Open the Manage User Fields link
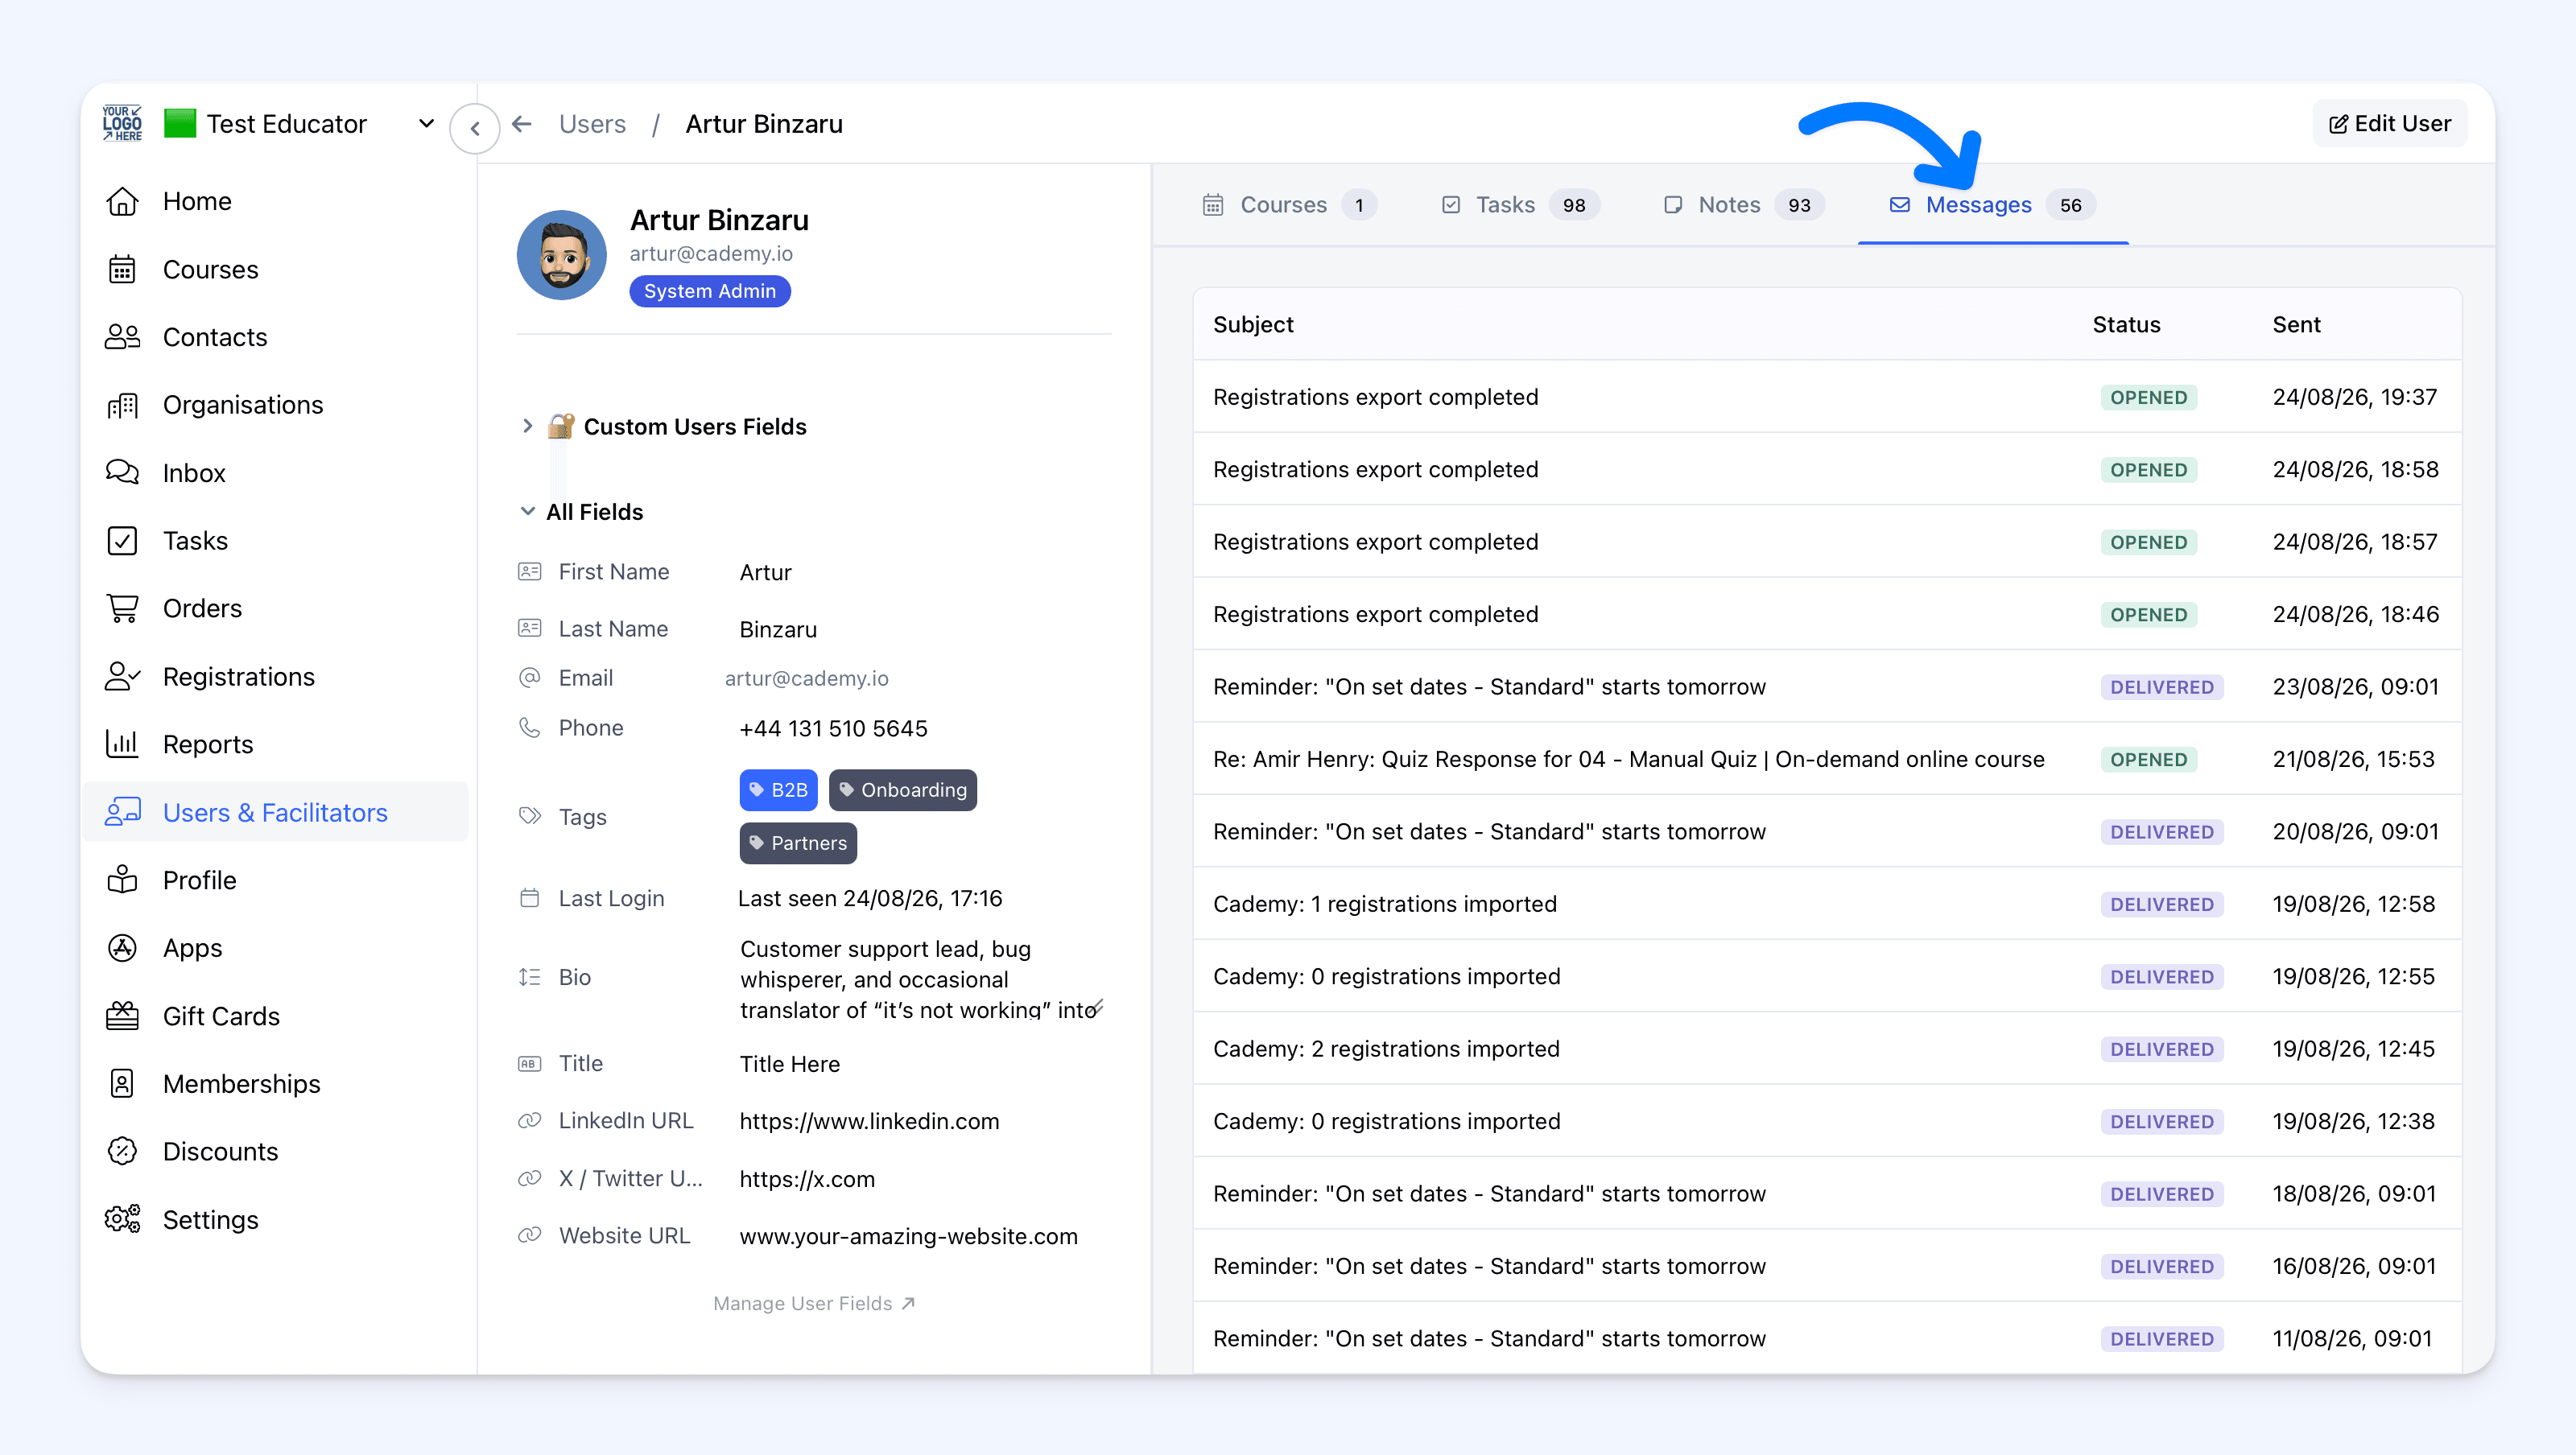This screenshot has height=1455, width=2576. point(814,1303)
